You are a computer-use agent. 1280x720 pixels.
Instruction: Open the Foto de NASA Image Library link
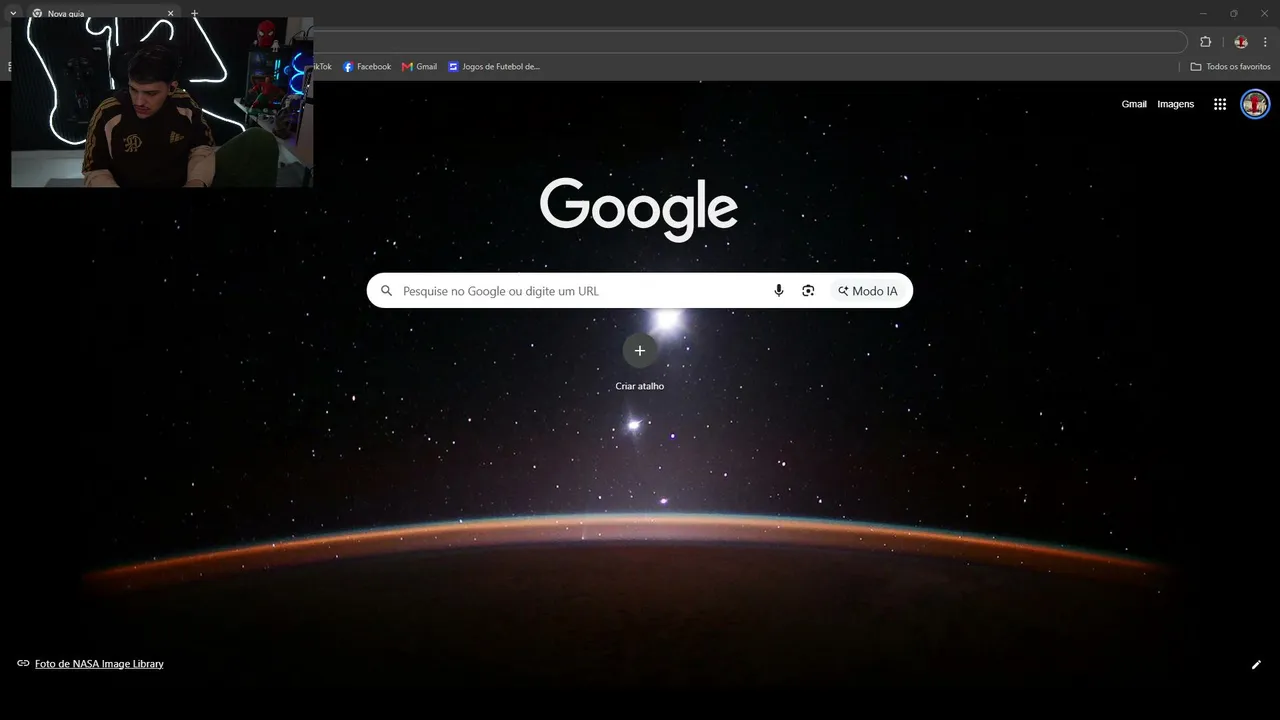tap(99, 664)
